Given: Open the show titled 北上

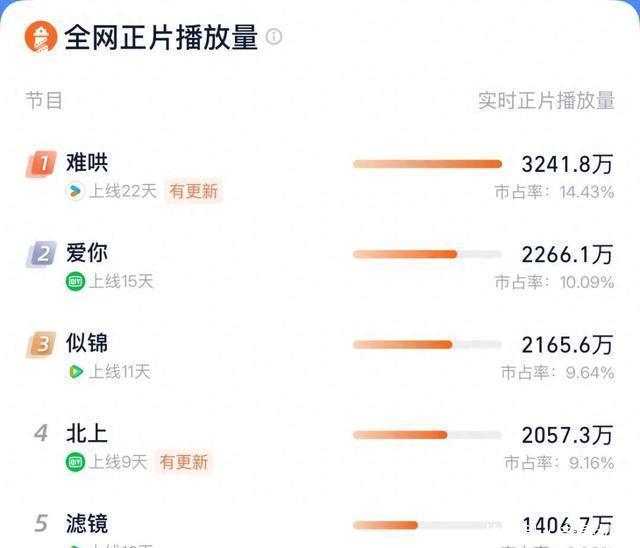Looking at the screenshot, I should point(87,434).
